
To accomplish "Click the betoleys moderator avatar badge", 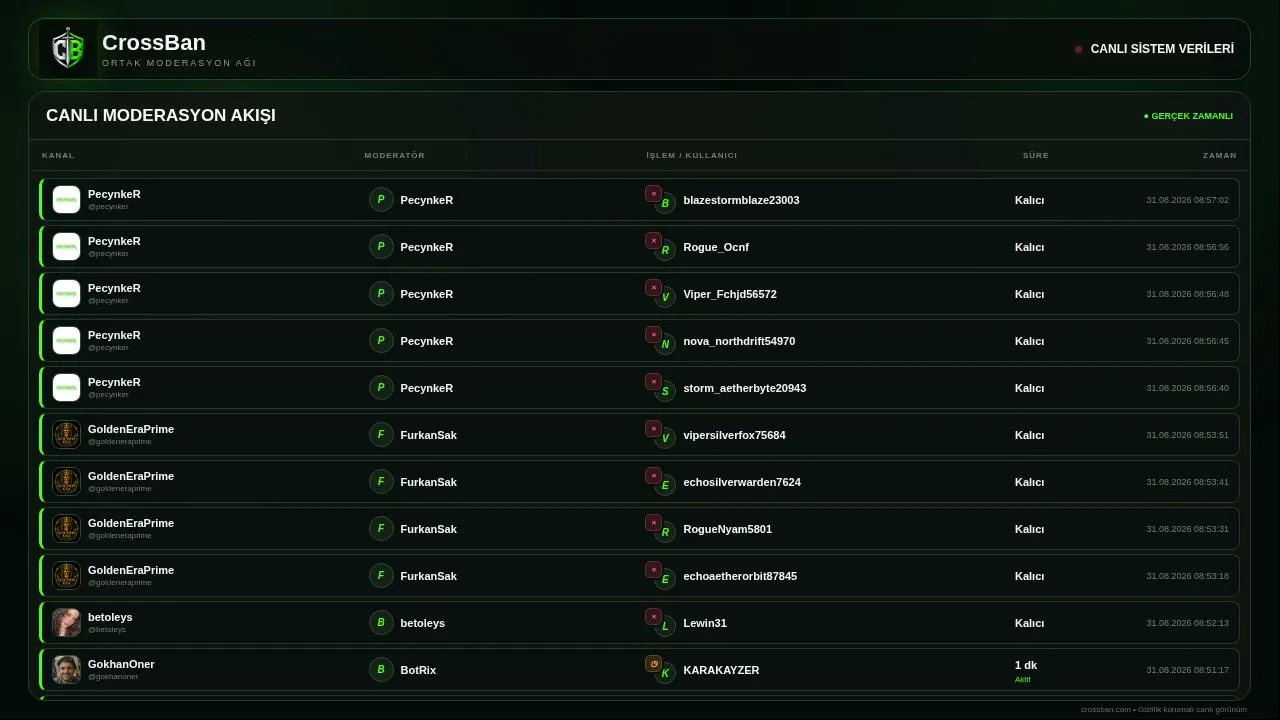I will pos(381,622).
